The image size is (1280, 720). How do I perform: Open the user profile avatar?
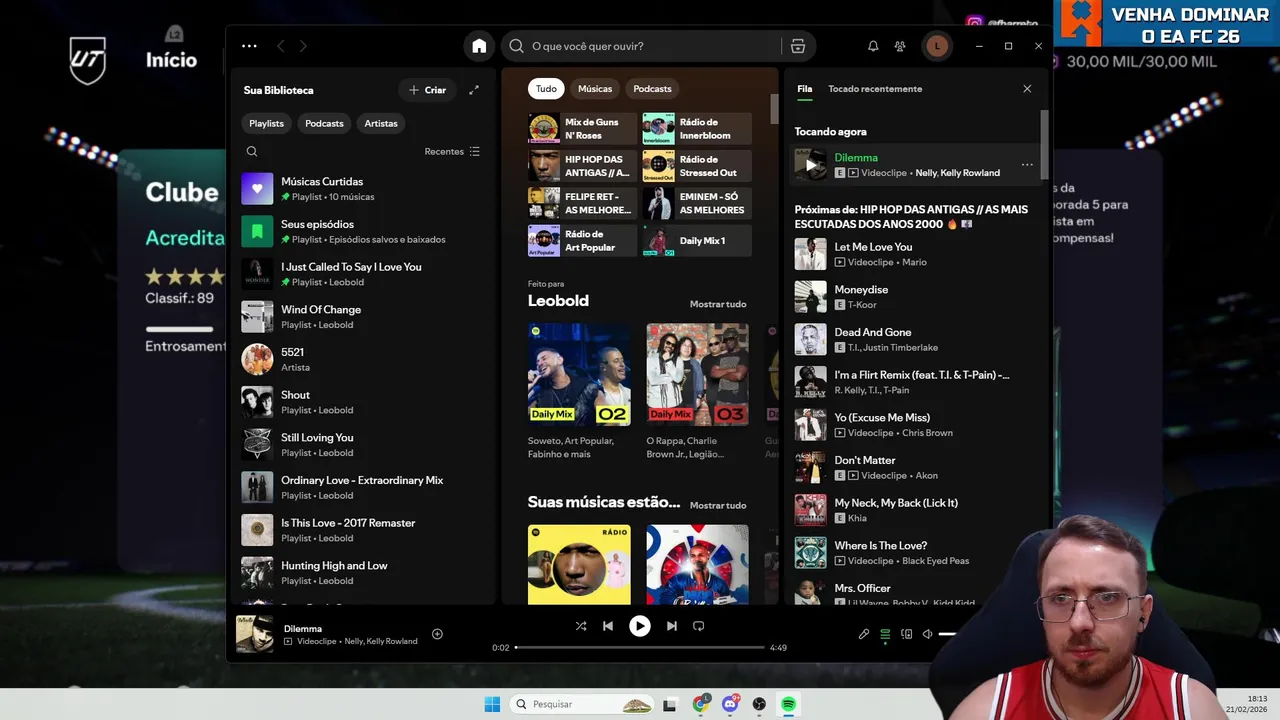937,46
